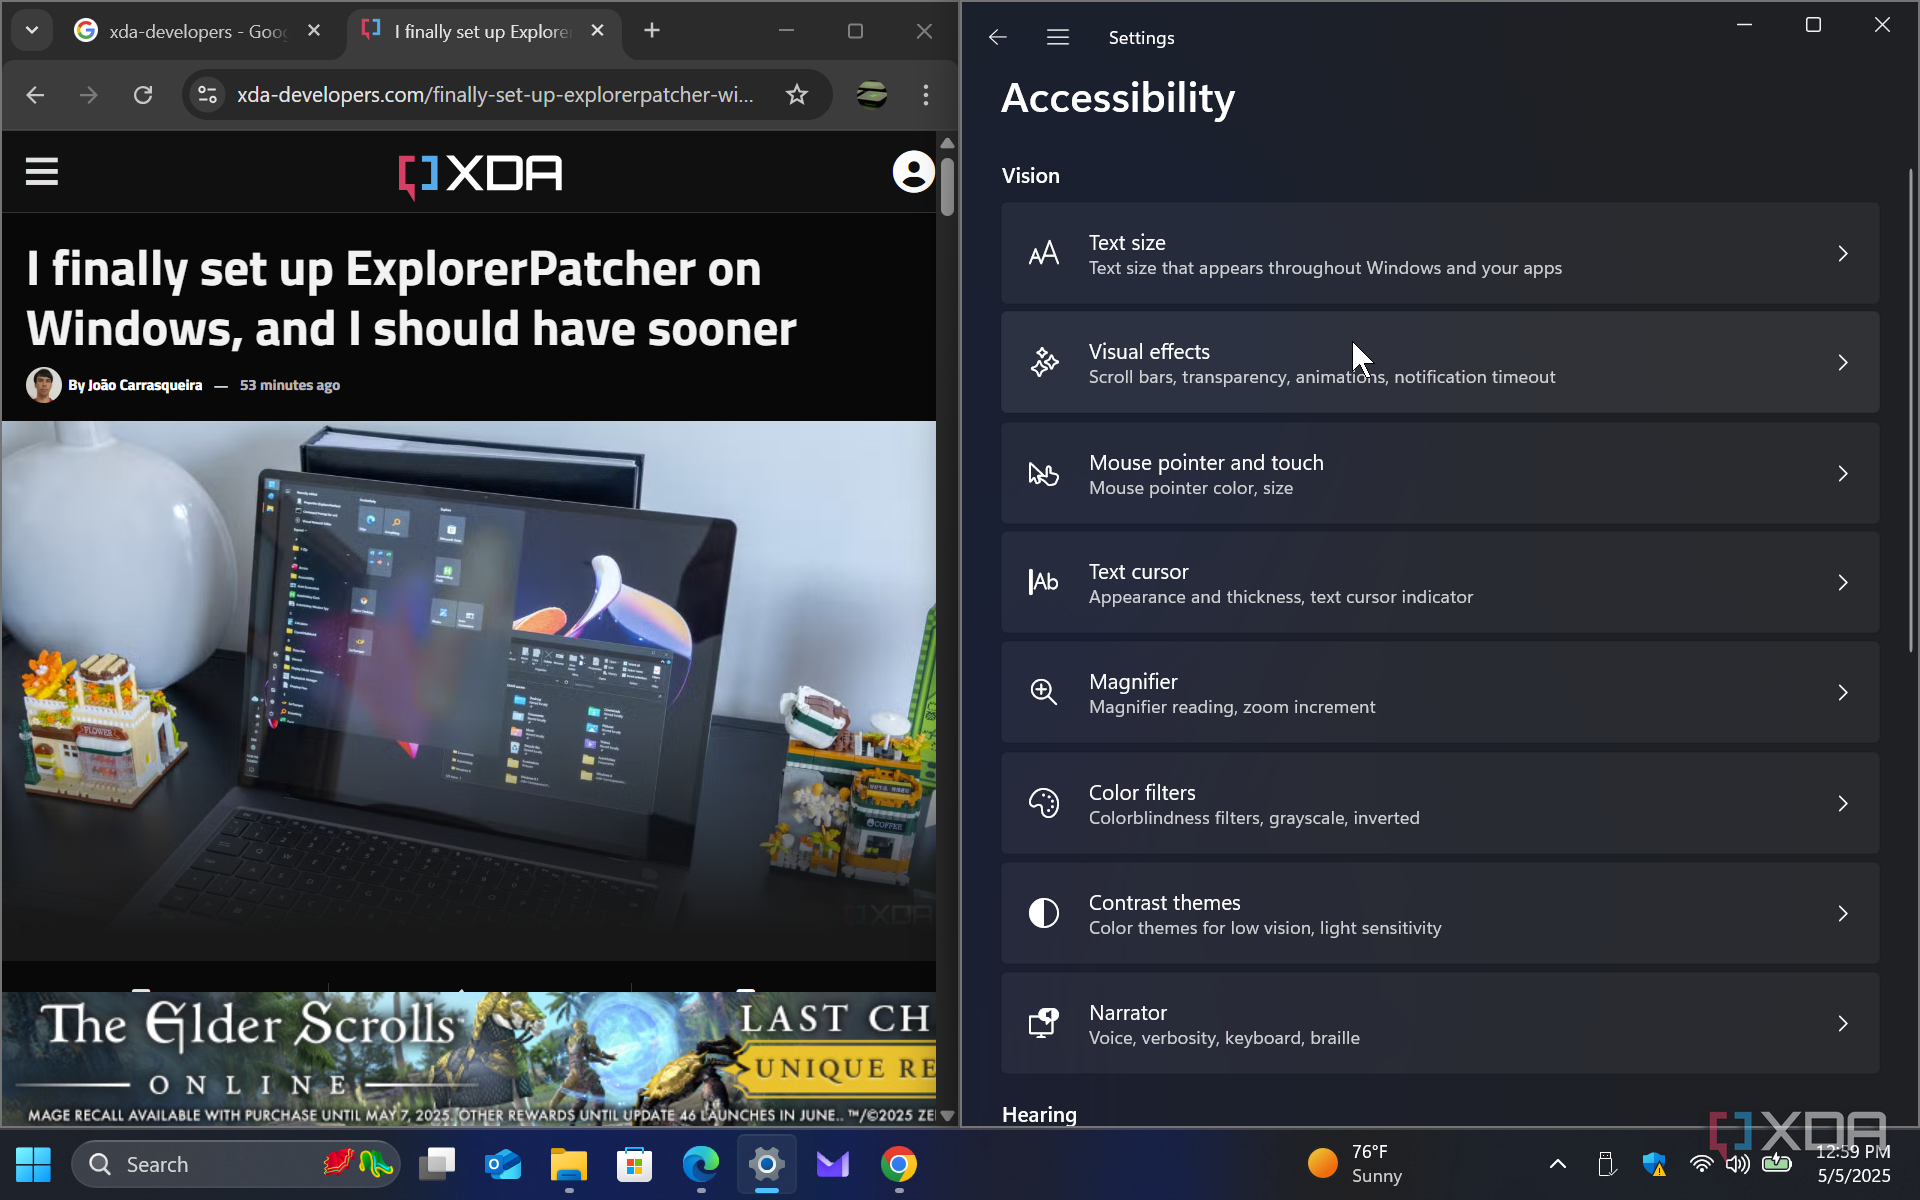The image size is (1920, 1200).
Task: Open the XDA user account profile icon
Action: [x=913, y=172]
